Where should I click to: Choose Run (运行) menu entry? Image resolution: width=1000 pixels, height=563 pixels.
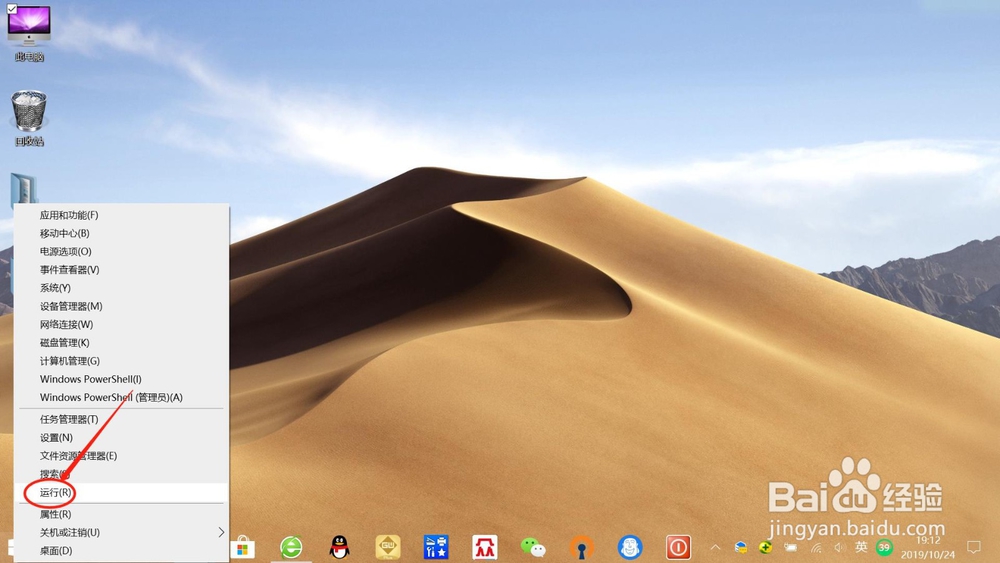121,492
